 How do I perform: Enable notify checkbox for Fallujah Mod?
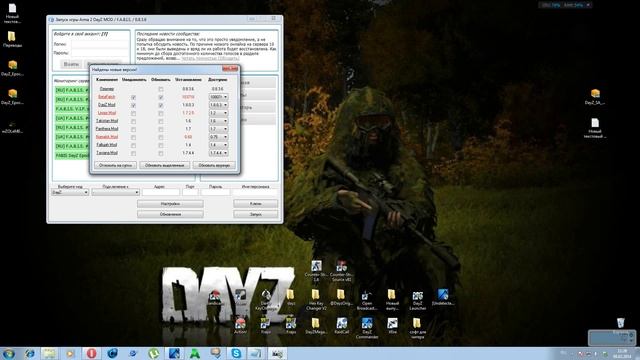point(133,145)
